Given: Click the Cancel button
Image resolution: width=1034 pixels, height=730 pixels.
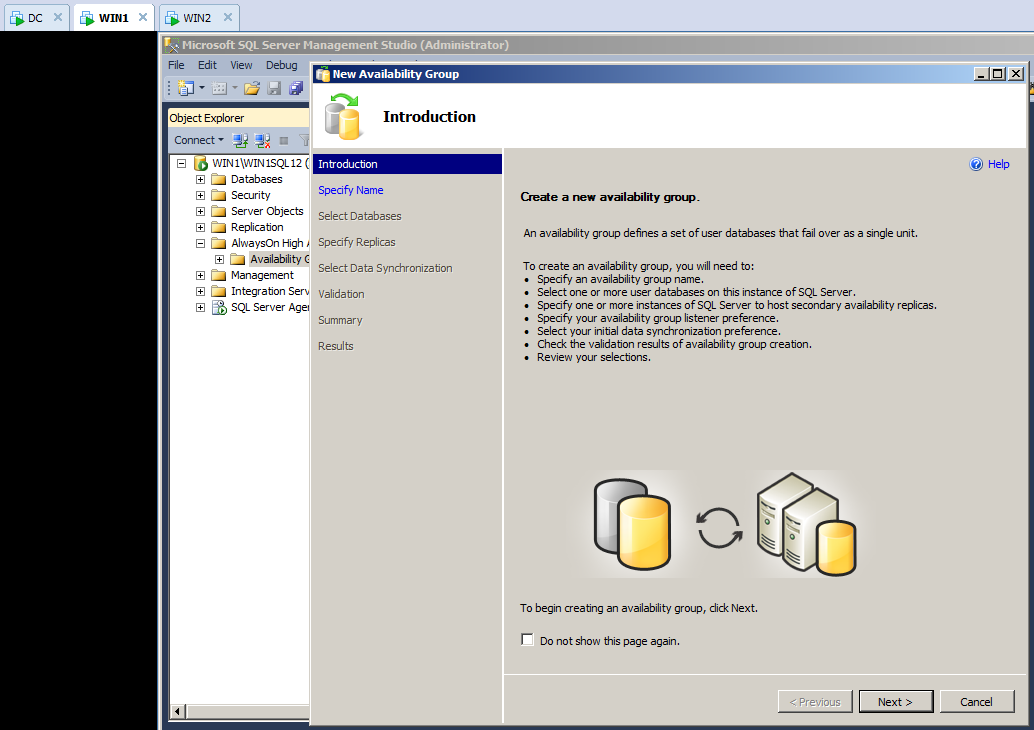Looking at the screenshot, I should tap(977, 702).
